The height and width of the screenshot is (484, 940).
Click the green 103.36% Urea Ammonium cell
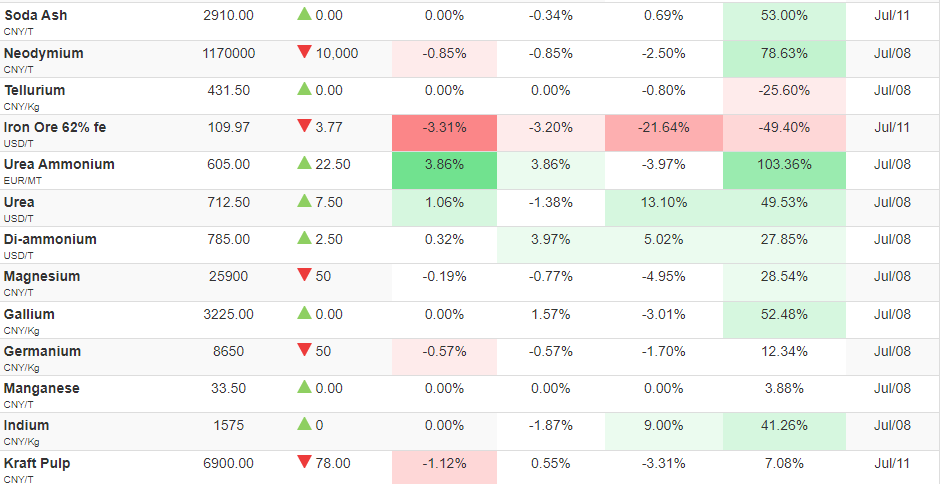pyautogui.click(x=784, y=170)
